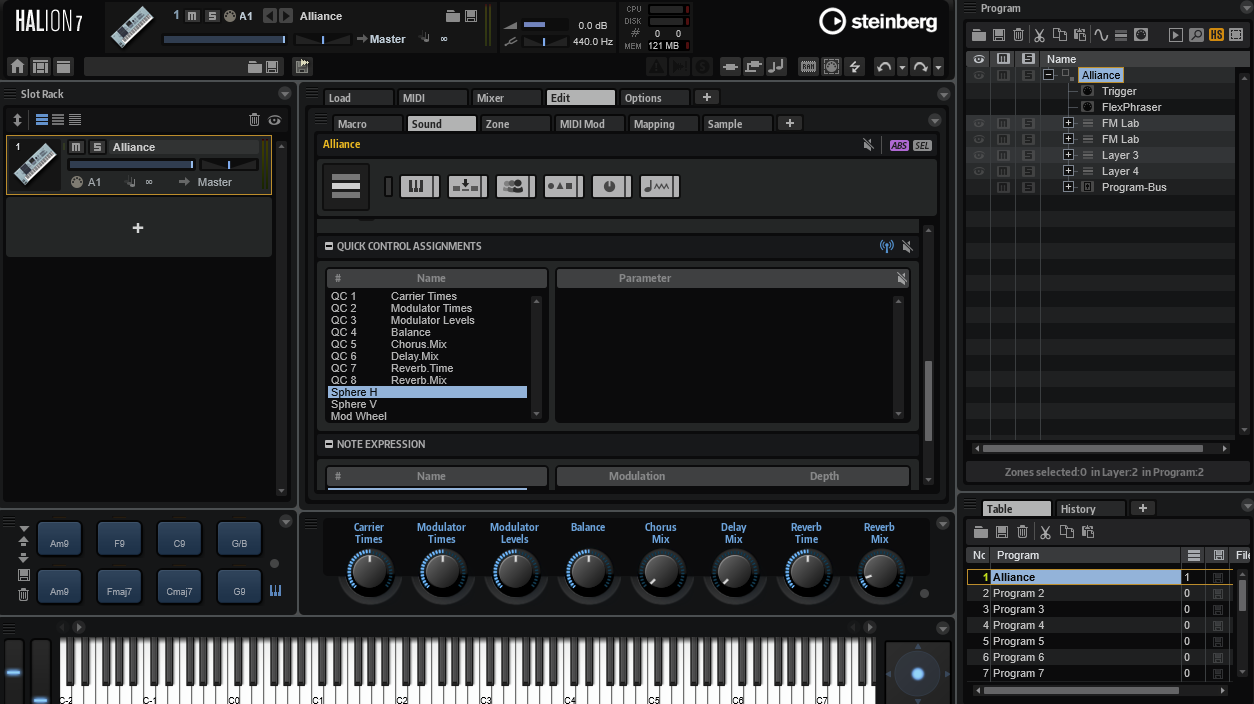
Task: Switch to the History tab
Action: tap(1090, 509)
